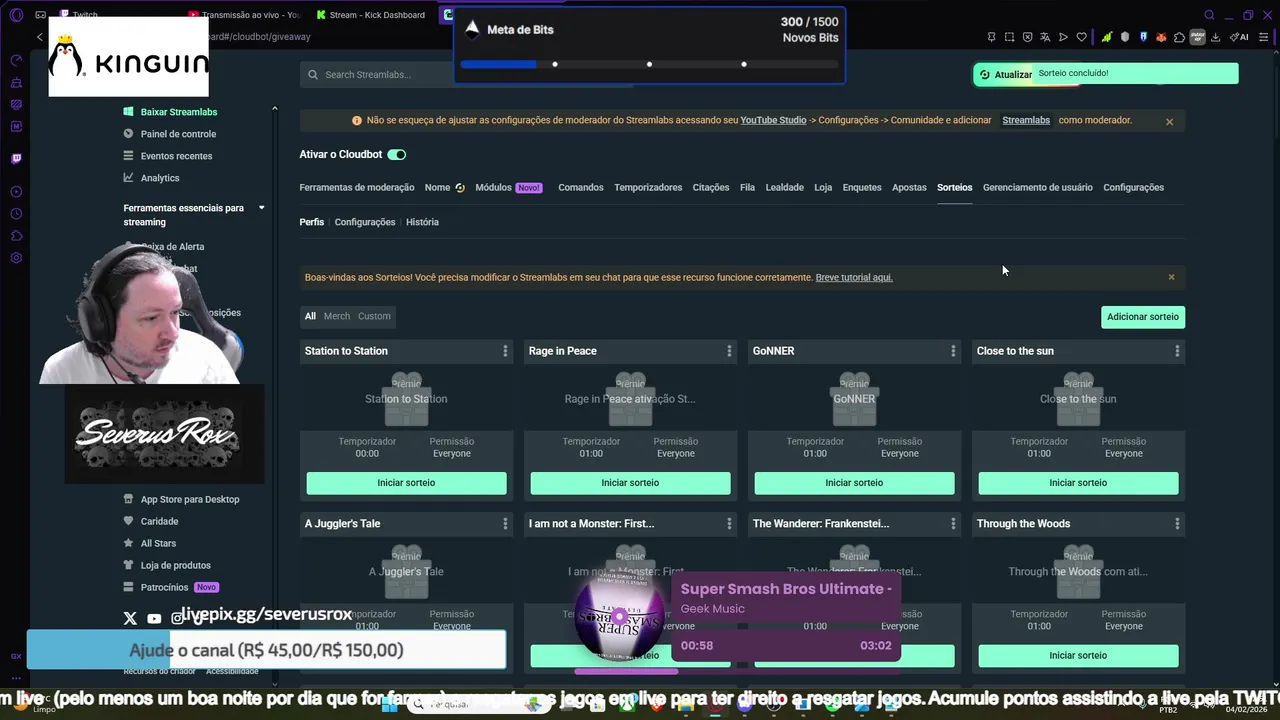Start the Through the Woods giveaway
This screenshot has width=1280, height=720.
tap(1078, 656)
